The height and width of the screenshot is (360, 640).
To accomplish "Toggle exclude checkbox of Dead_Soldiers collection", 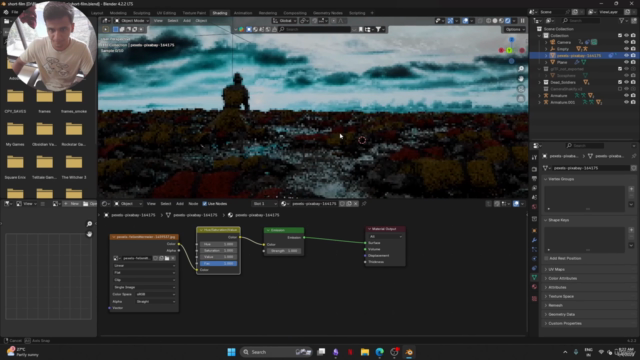I will point(620,82).
